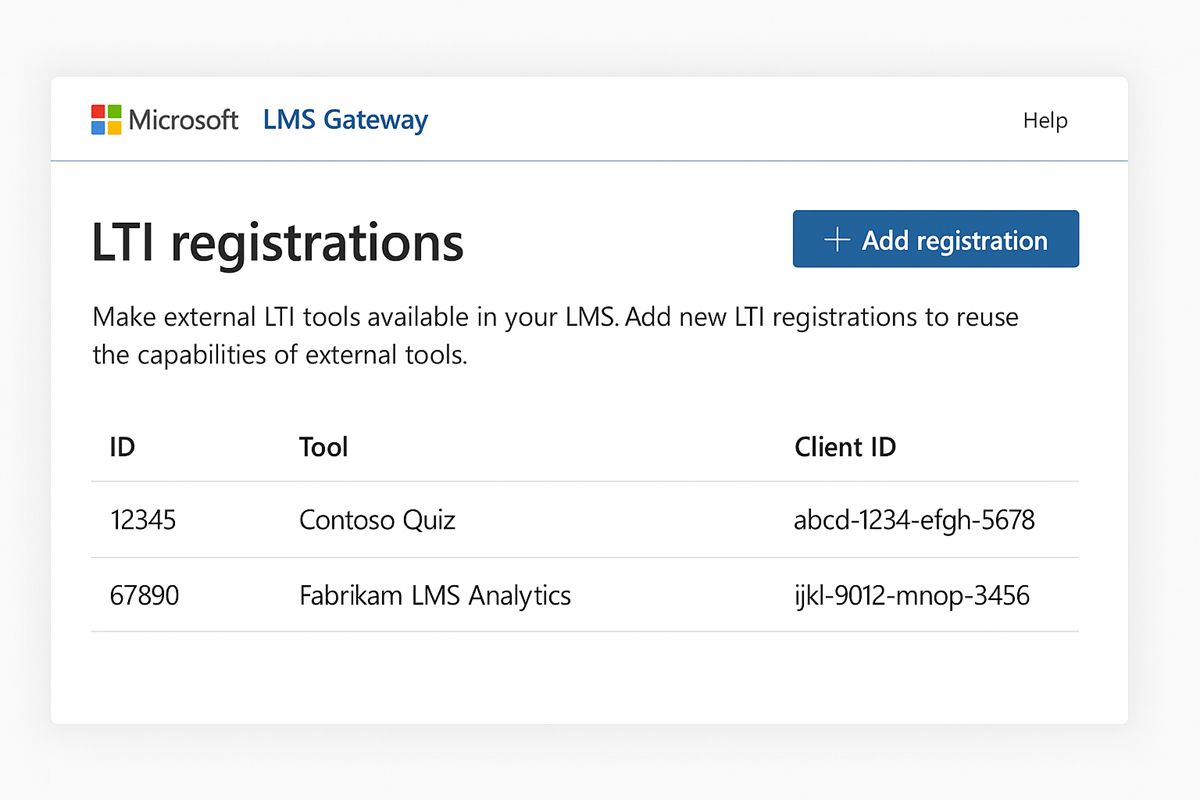
Task: Open the LMS Gateway home link
Action: click(x=345, y=121)
